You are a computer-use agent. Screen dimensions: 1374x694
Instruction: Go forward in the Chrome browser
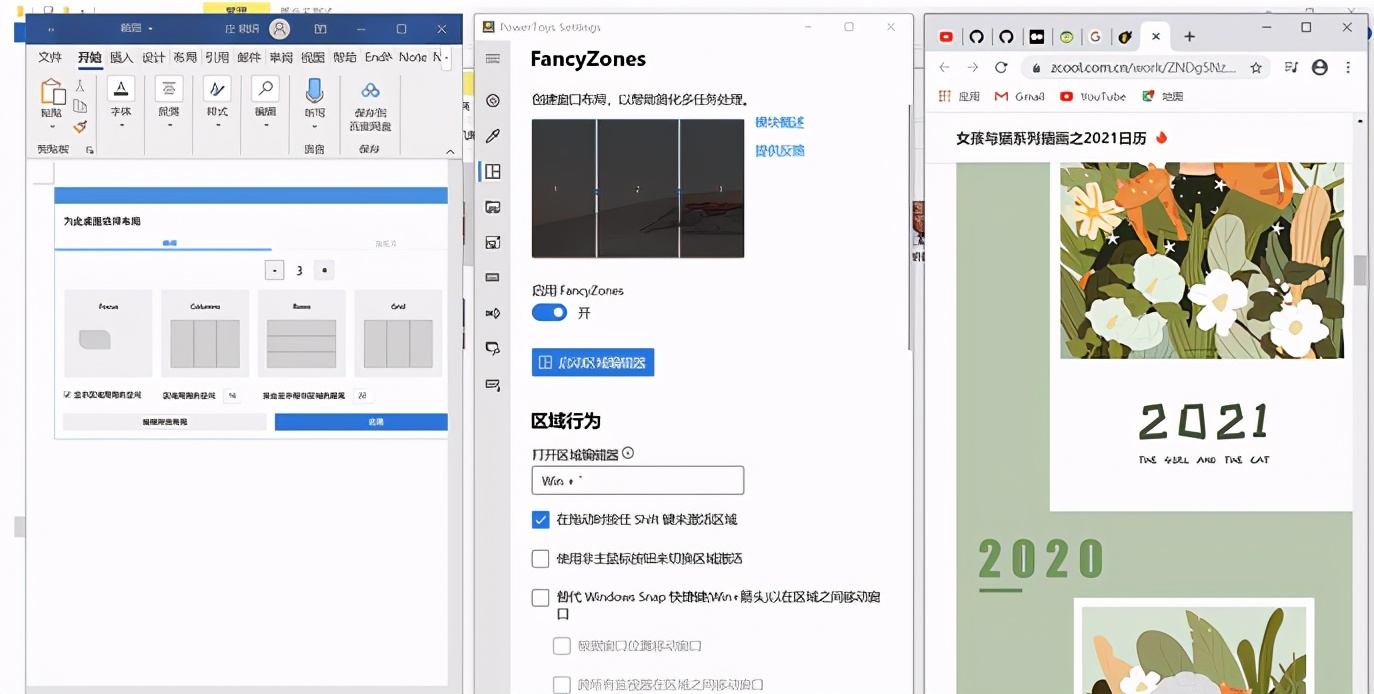tap(973, 67)
